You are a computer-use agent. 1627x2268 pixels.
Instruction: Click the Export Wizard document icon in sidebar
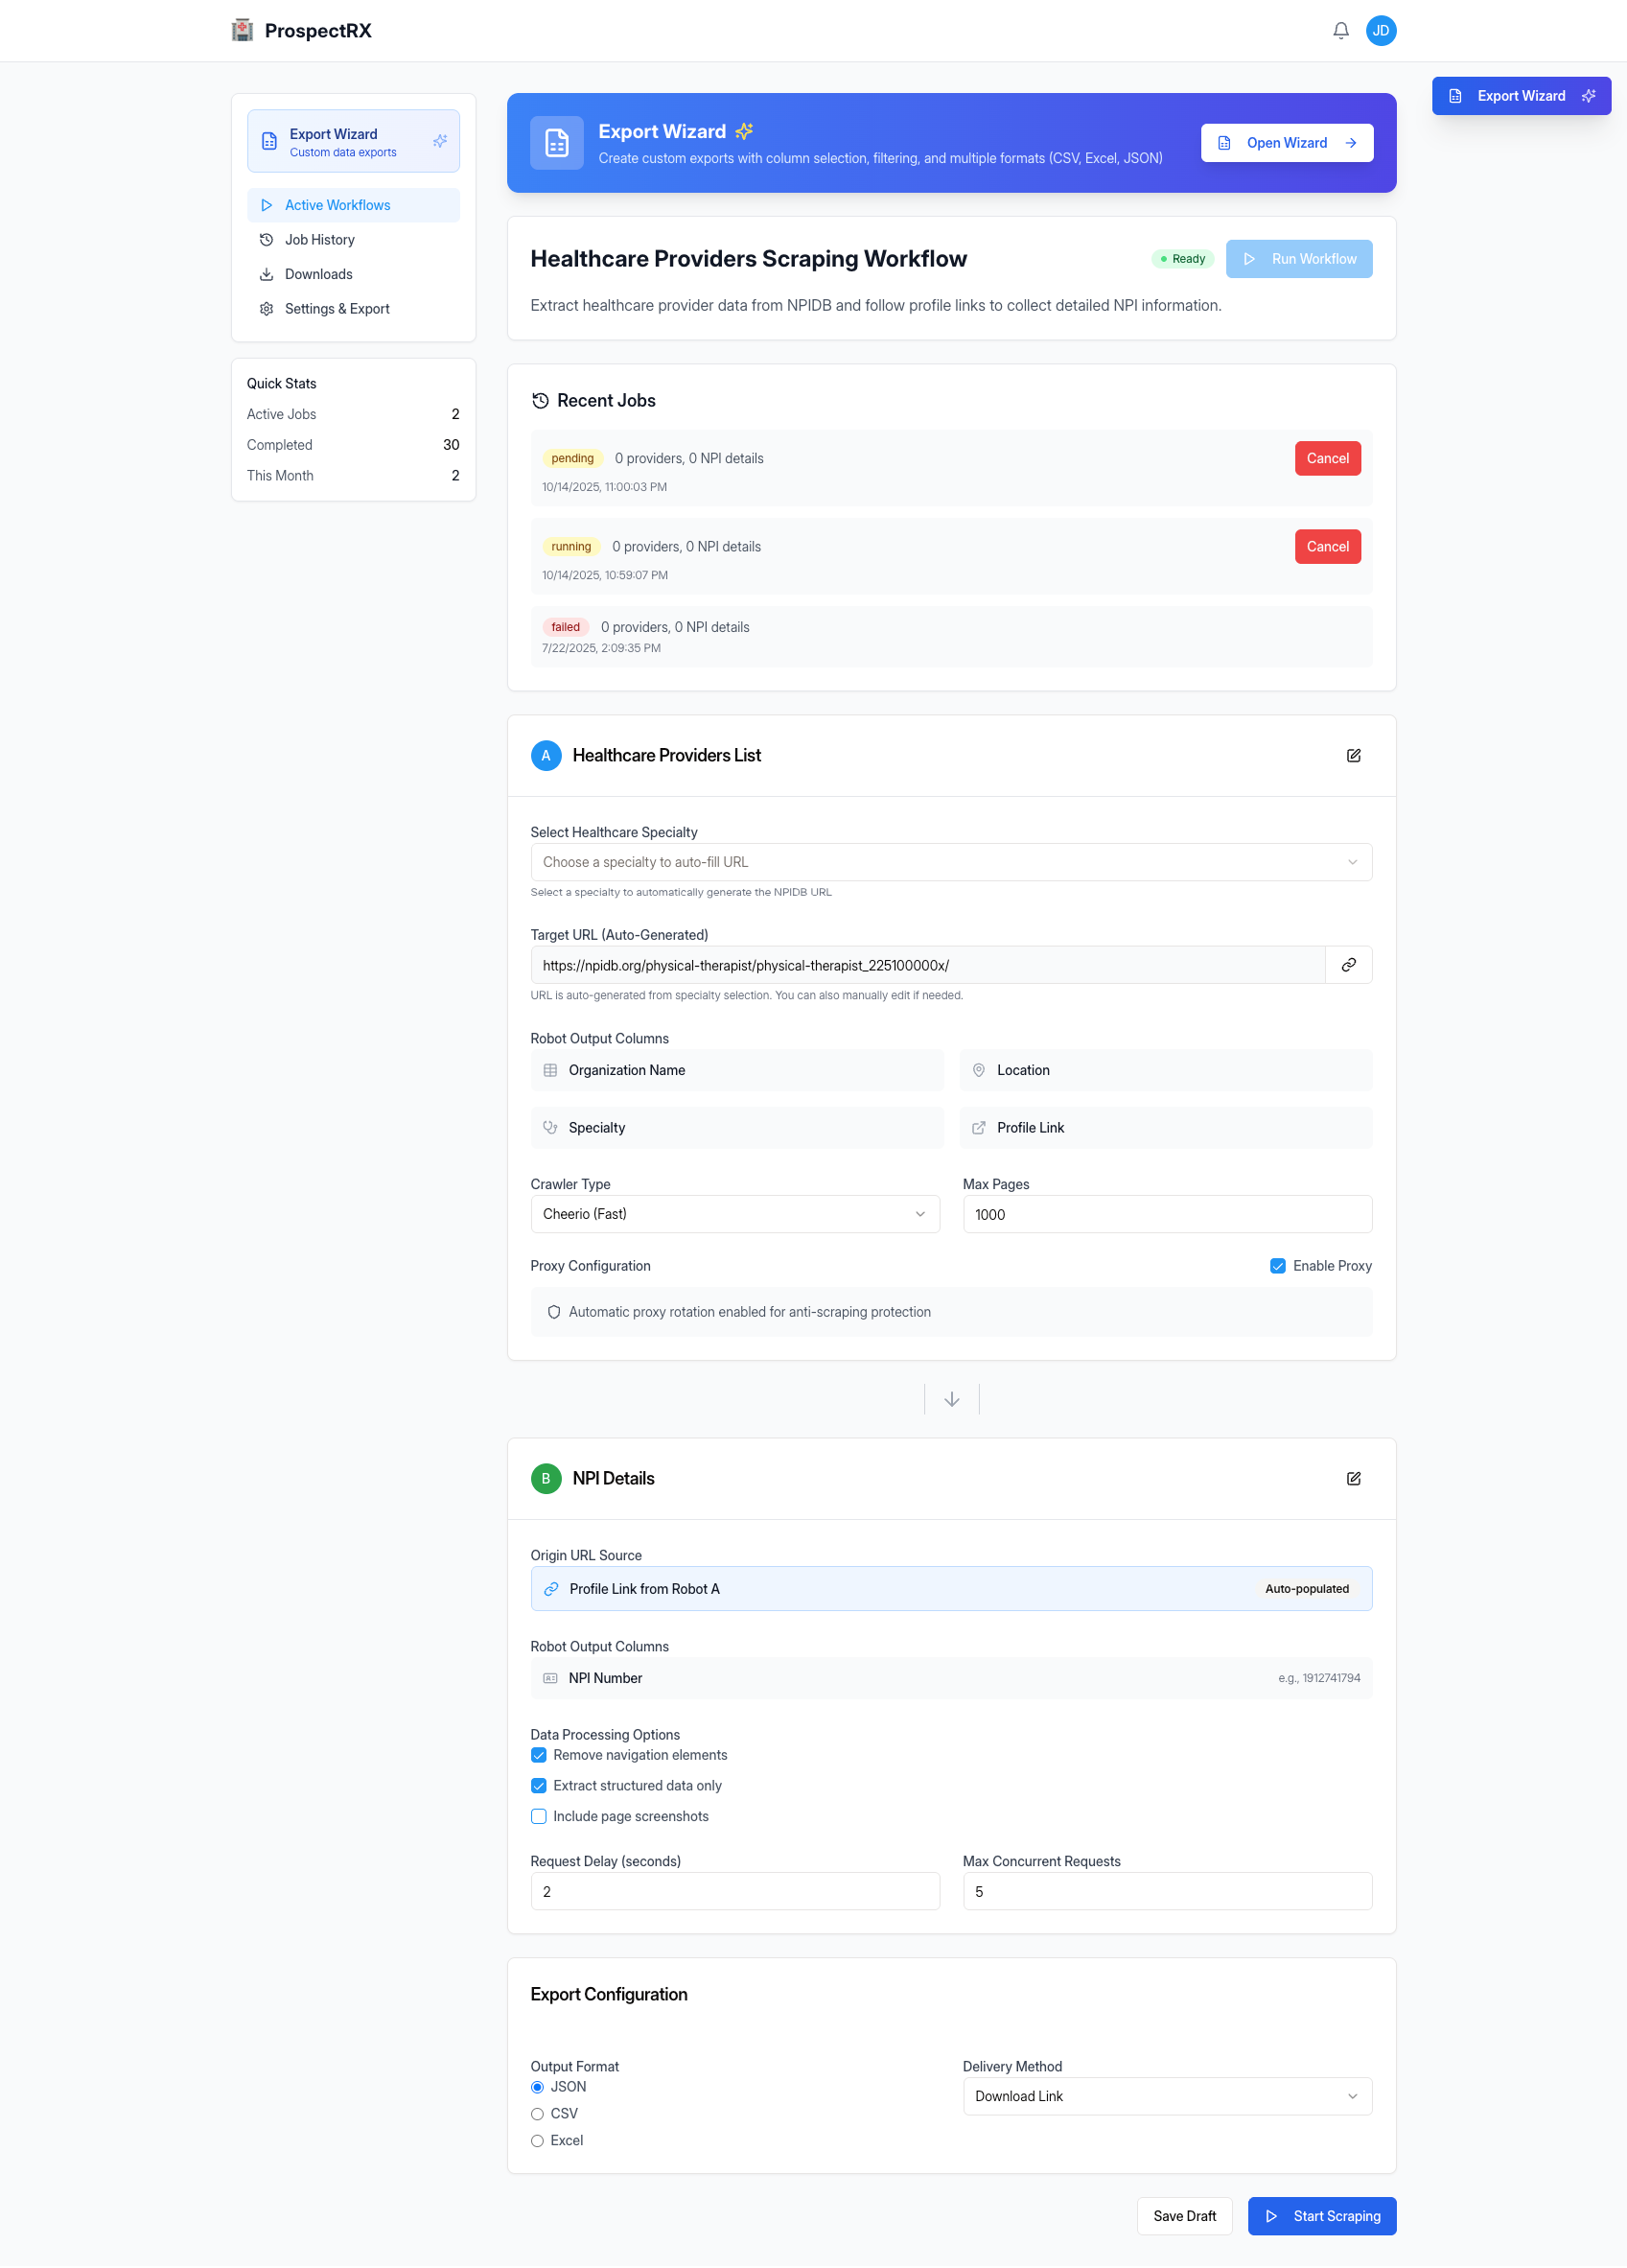(x=268, y=140)
